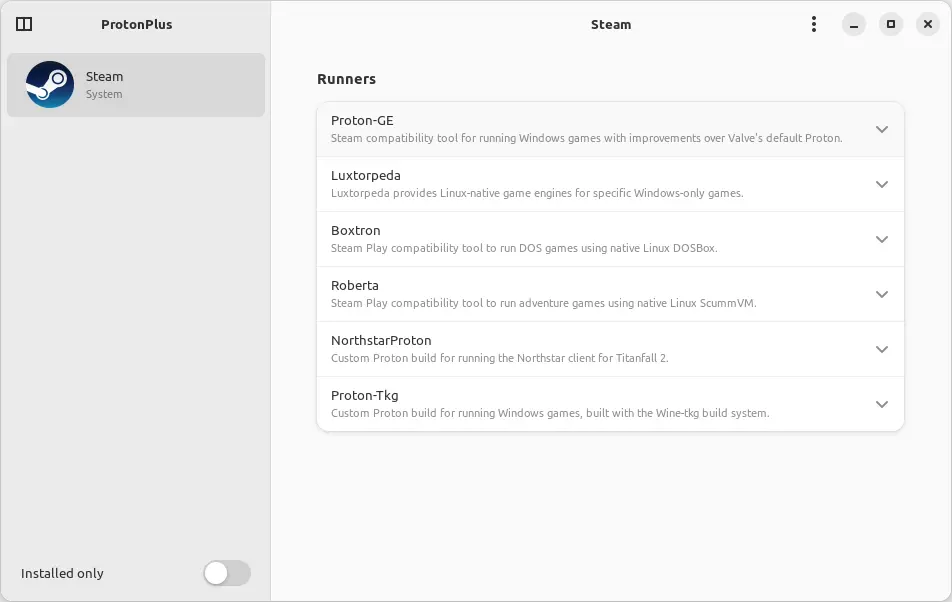Select Steam System launcher in sidebar

136,85
